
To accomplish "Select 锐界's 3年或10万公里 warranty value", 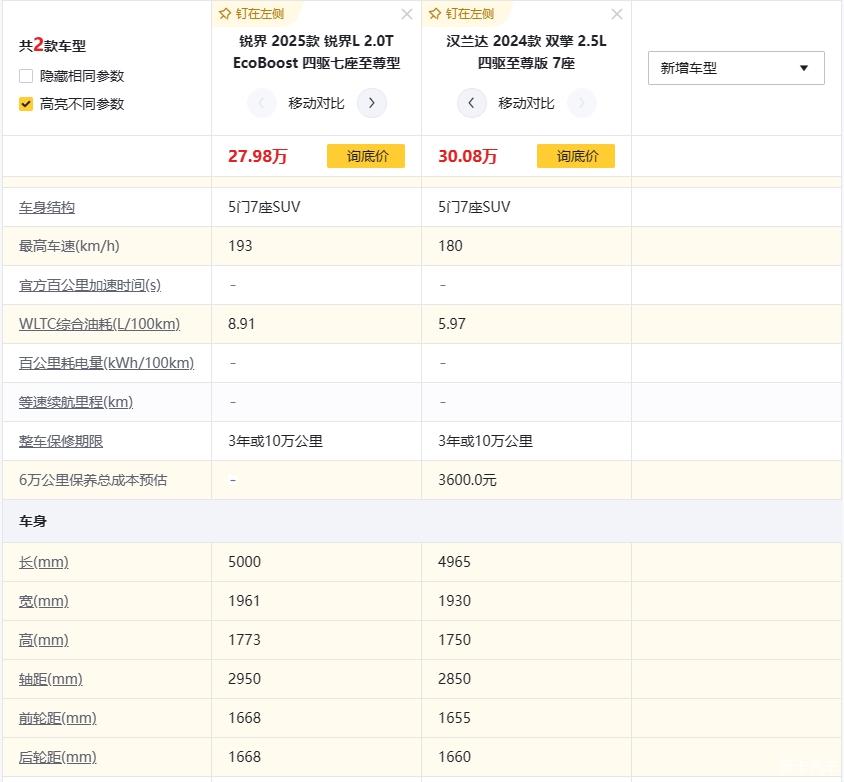I will coord(276,441).
